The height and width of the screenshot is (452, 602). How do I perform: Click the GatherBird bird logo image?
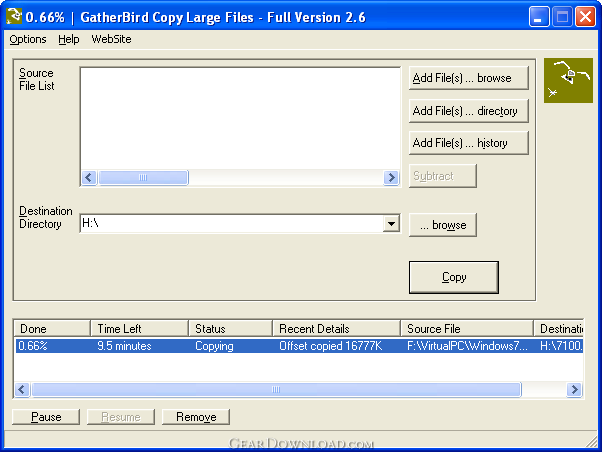click(x=568, y=80)
